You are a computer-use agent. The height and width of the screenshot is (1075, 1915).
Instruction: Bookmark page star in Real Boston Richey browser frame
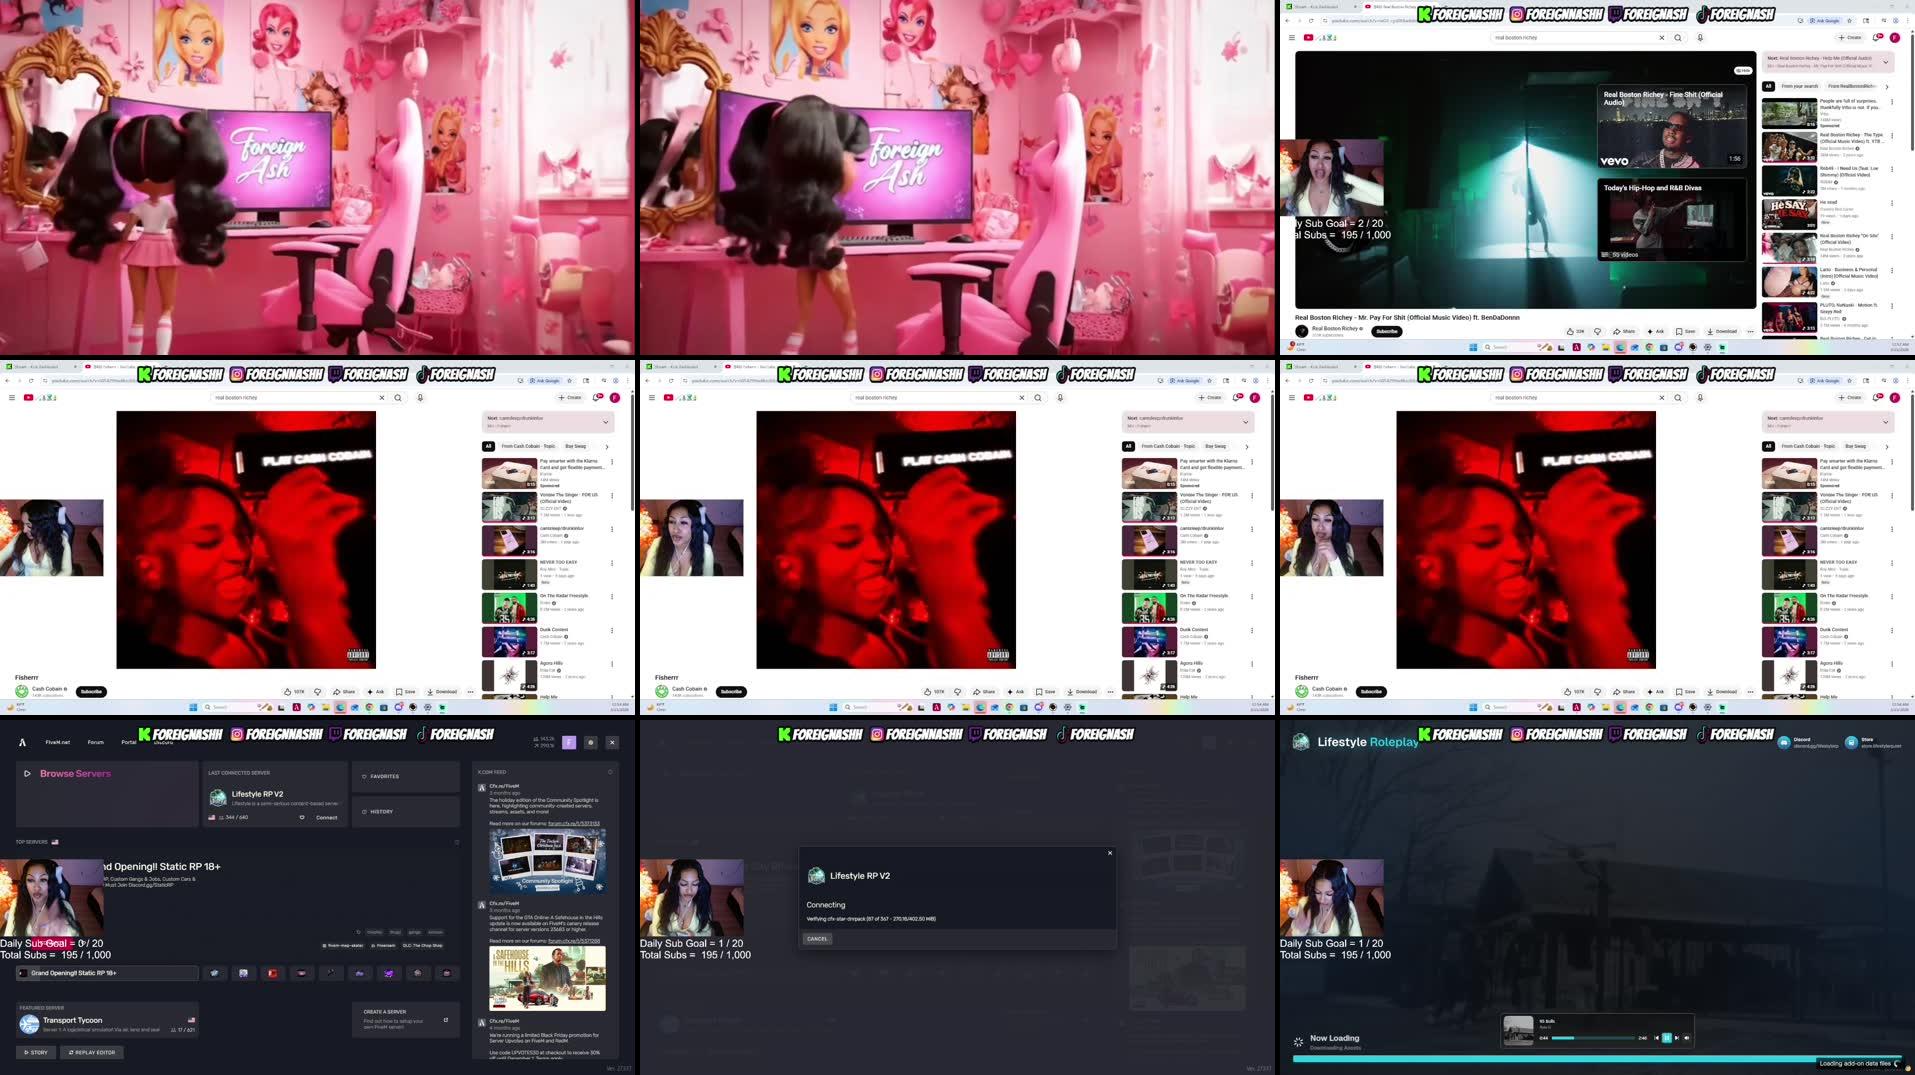coord(1849,20)
